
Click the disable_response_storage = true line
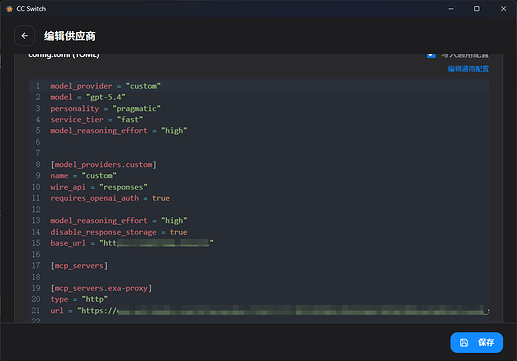click(119, 232)
